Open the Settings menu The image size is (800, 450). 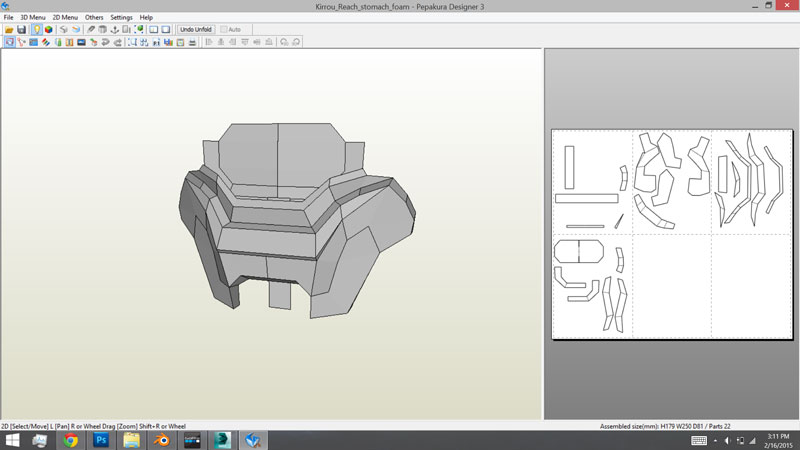coord(121,17)
